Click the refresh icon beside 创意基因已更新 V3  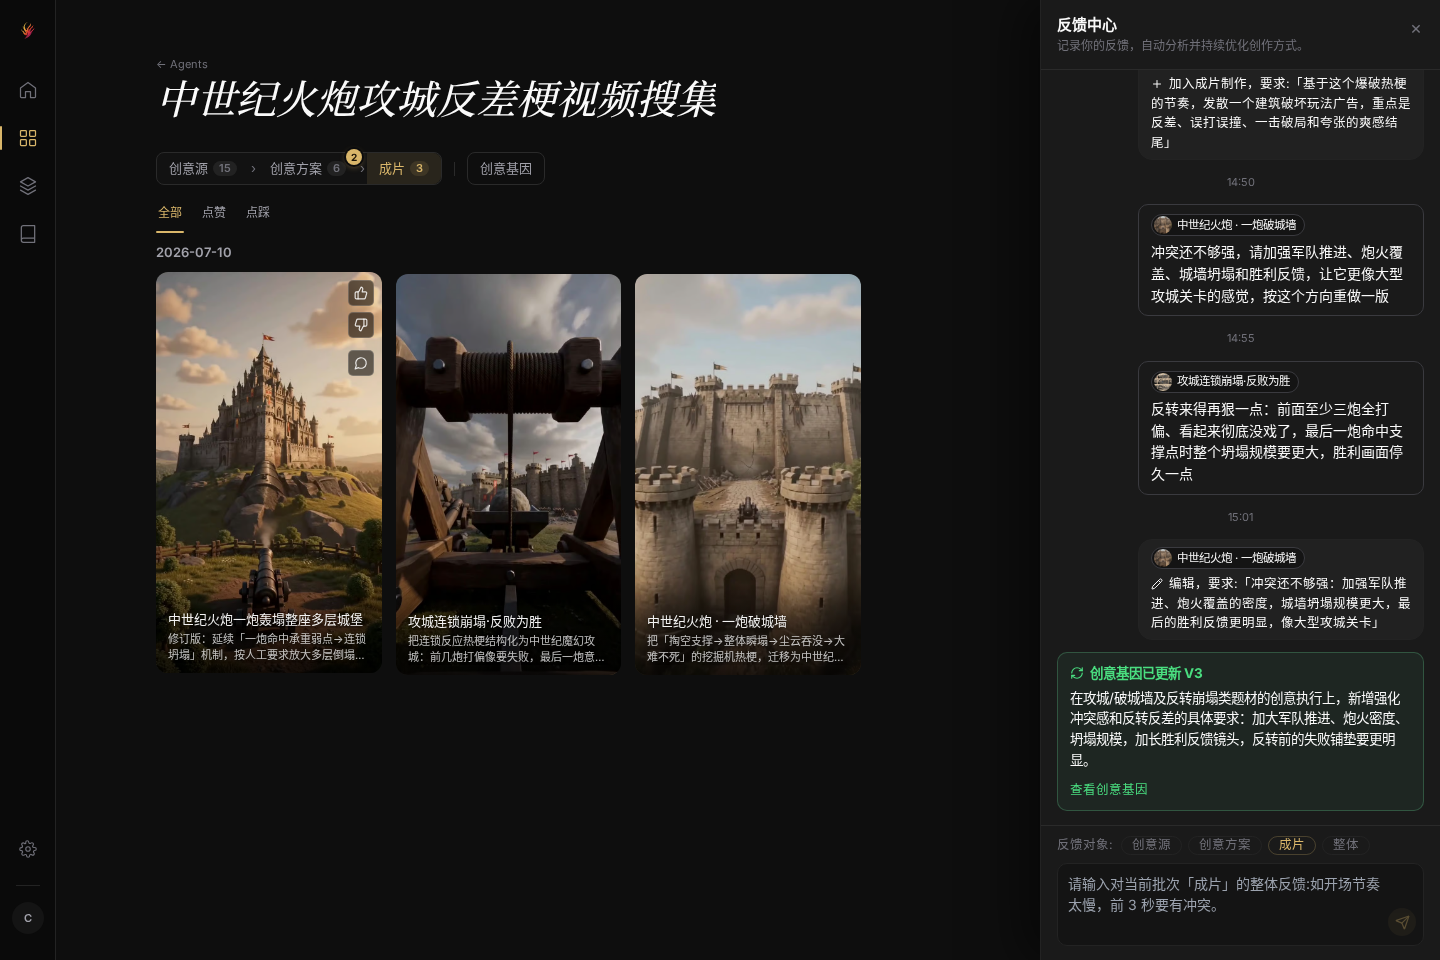[x=1077, y=673]
